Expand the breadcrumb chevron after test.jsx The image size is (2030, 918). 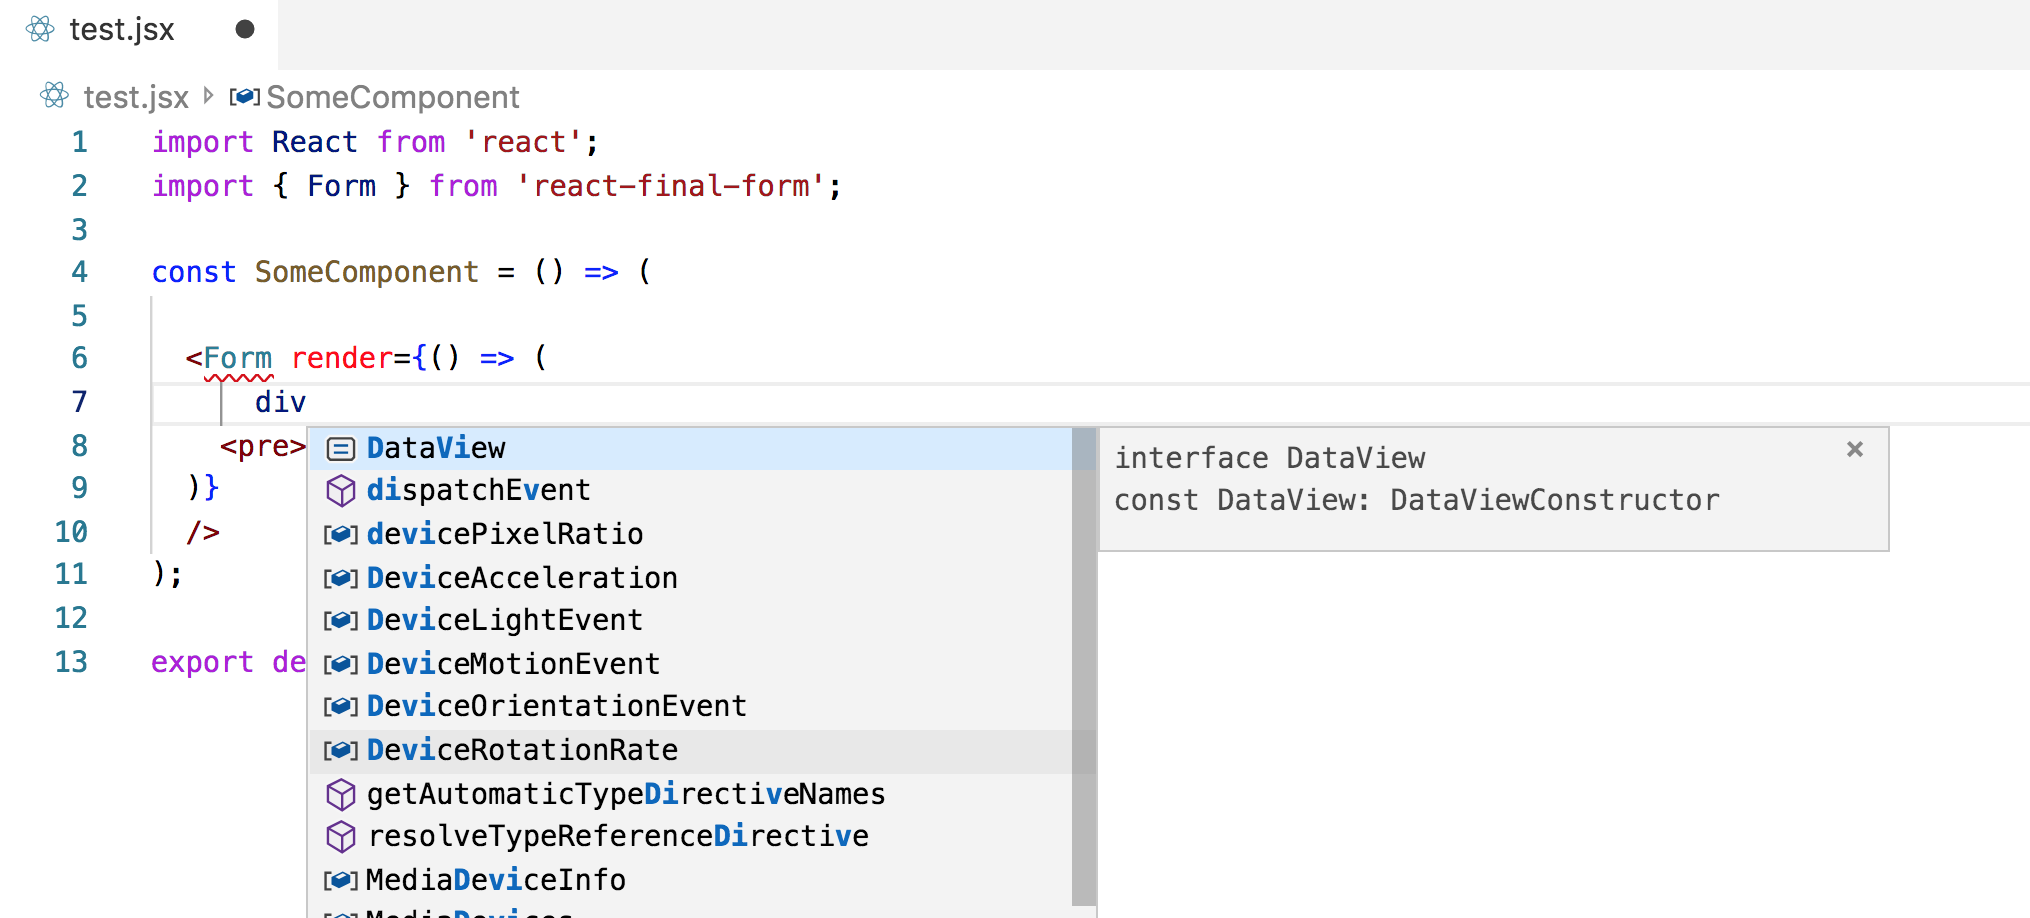[x=208, y=96]
